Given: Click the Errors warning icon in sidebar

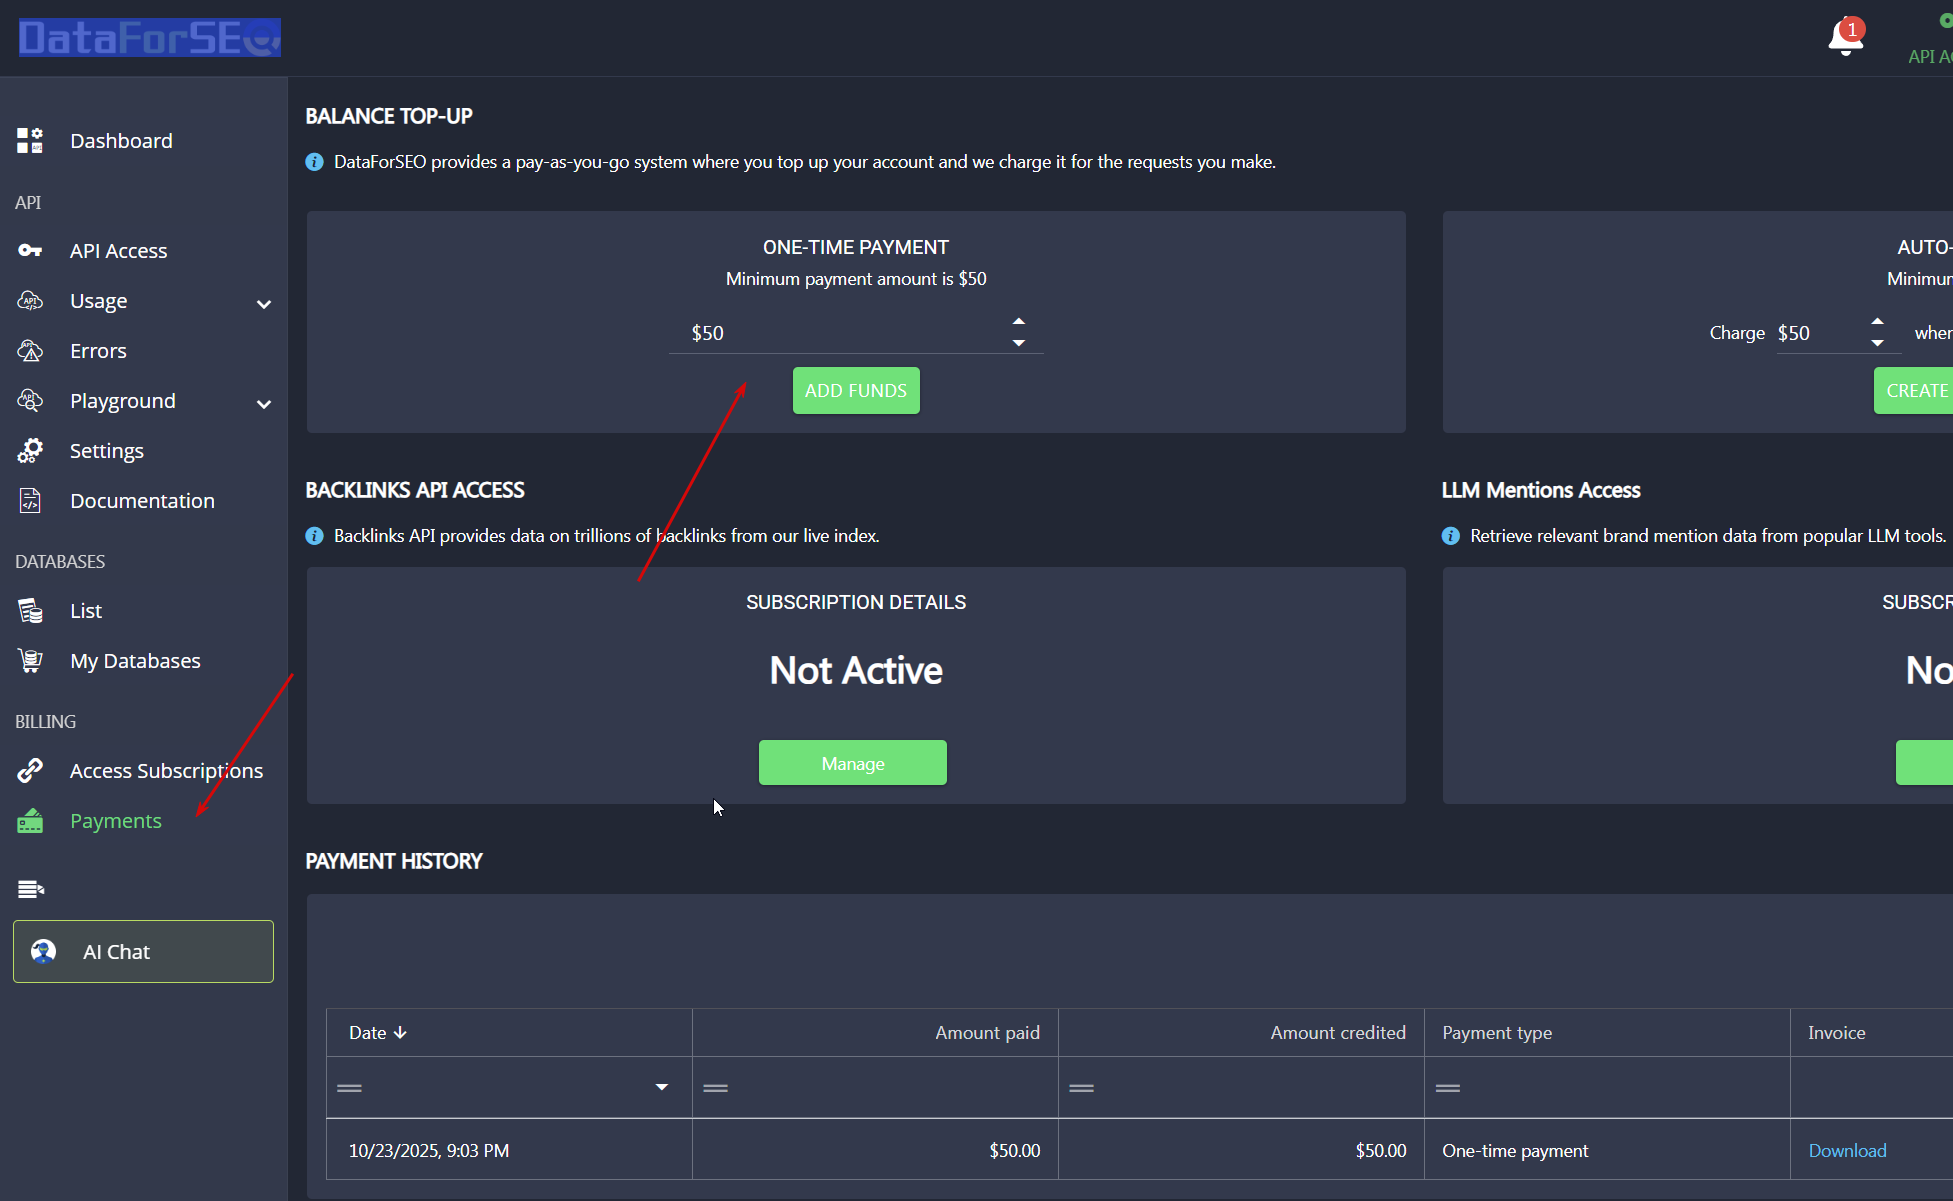Looking at the screenshot, I should 30,351.
